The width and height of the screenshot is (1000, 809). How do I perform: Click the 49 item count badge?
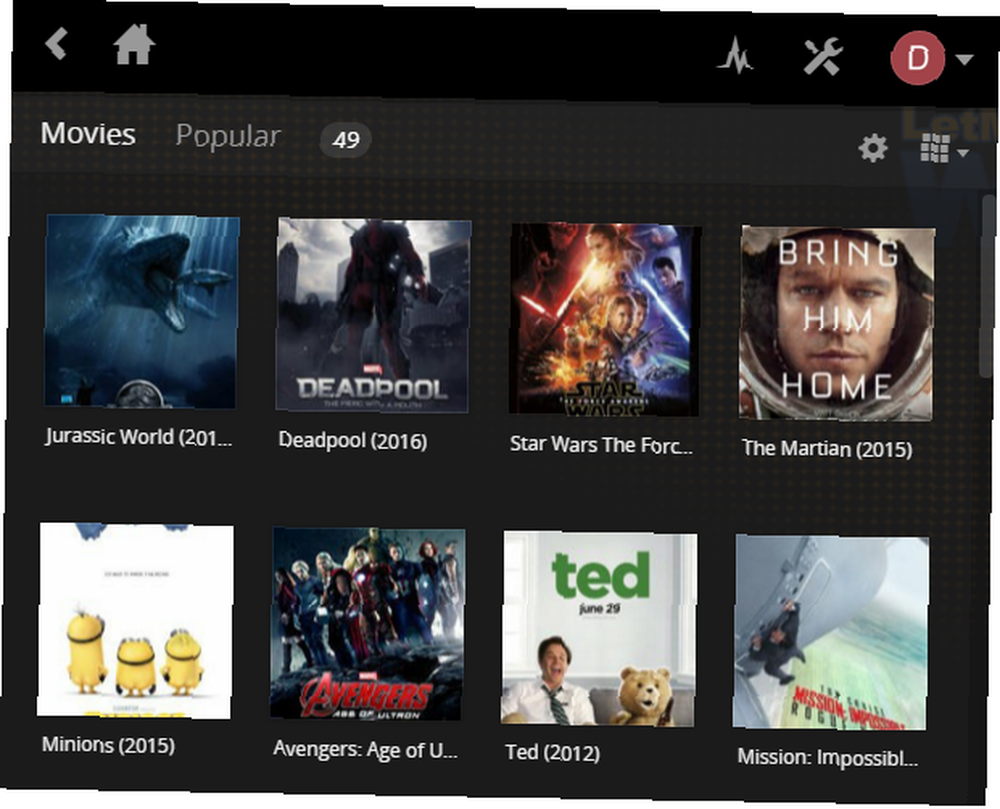(x=346, y=139)
